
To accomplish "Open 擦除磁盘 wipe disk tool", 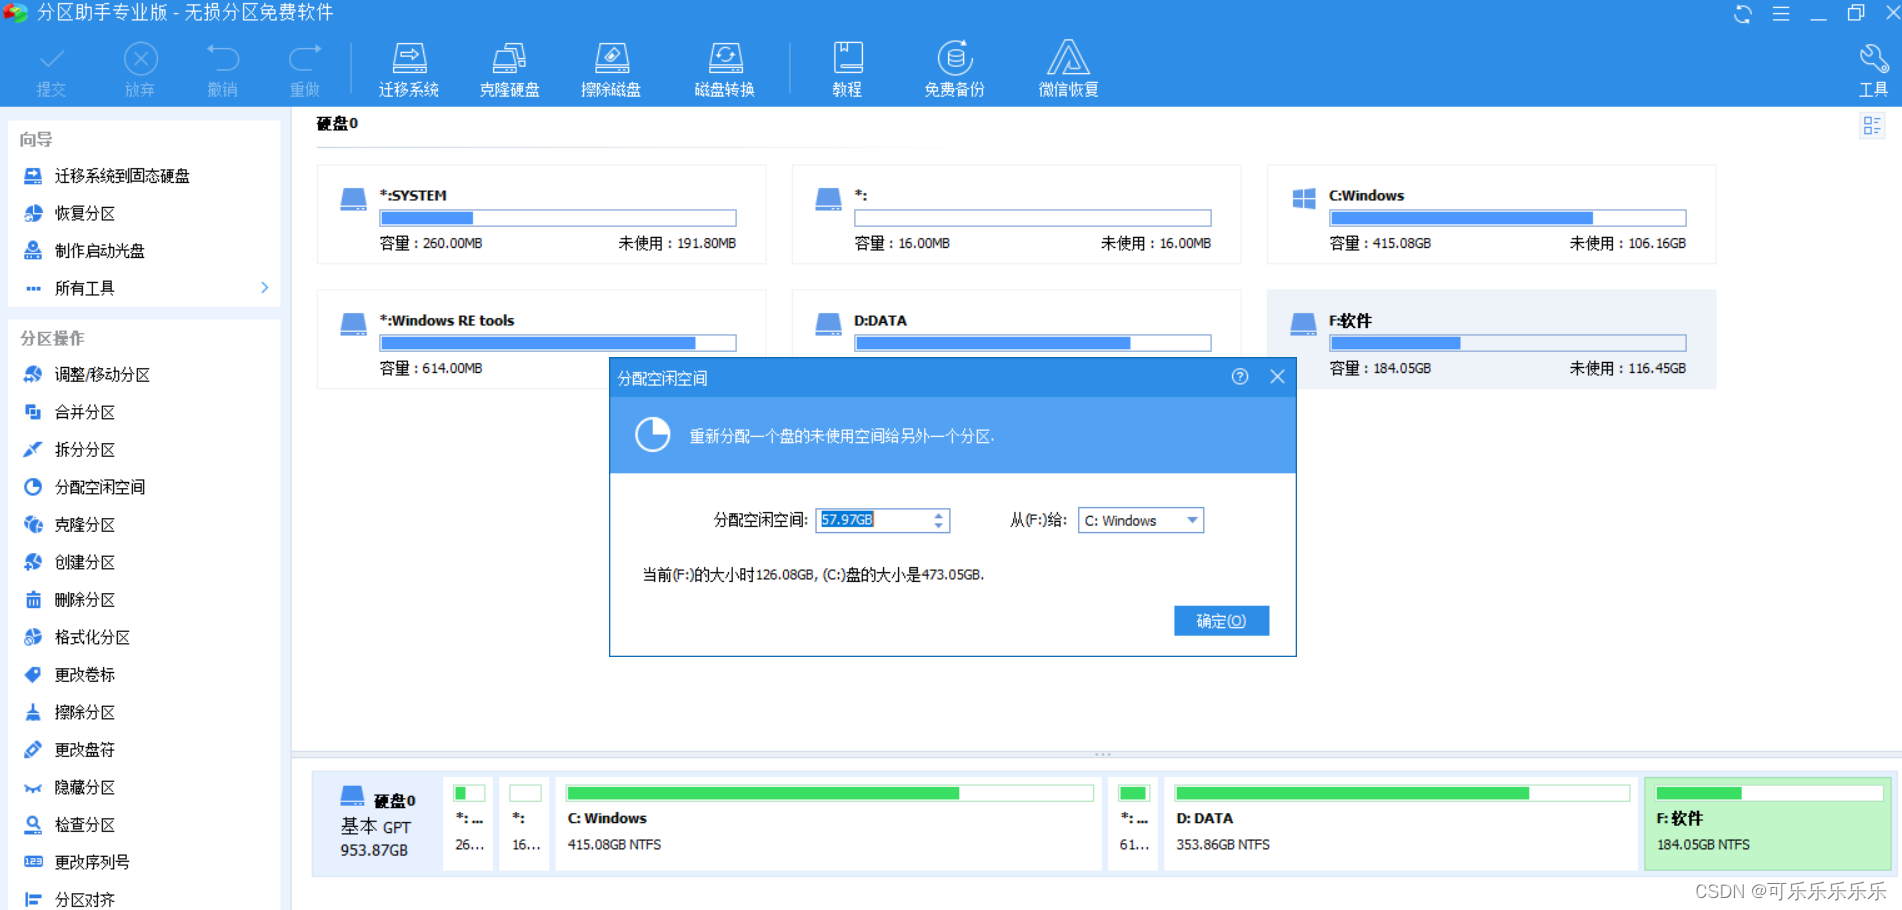I will tap(611, 70).
